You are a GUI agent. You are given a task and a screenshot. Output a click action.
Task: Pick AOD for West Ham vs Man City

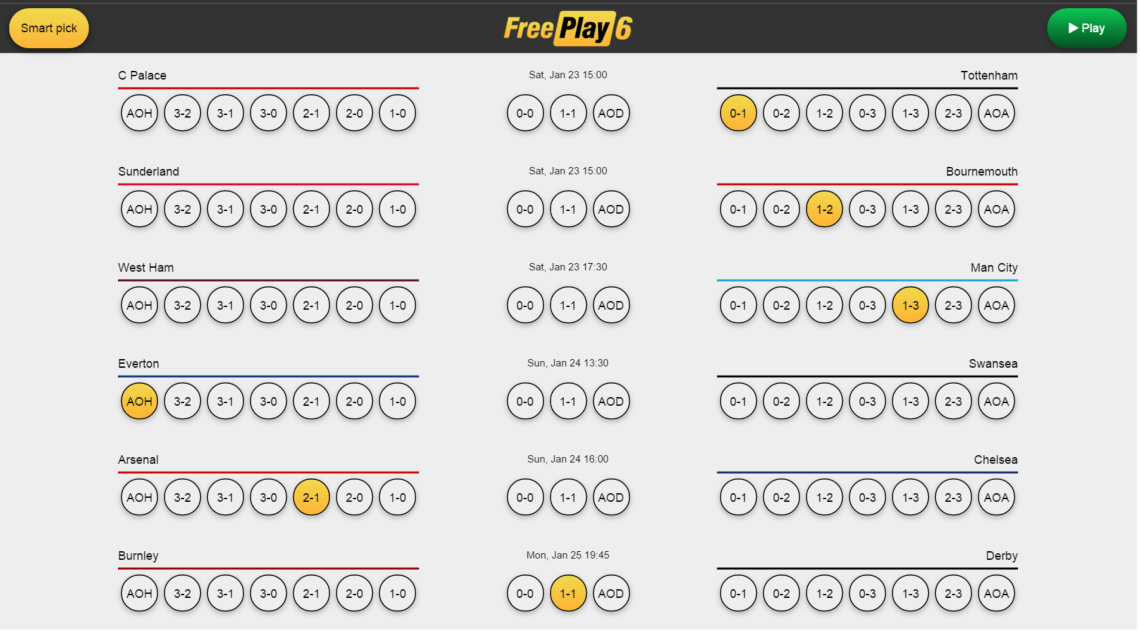tap(611, 305)
